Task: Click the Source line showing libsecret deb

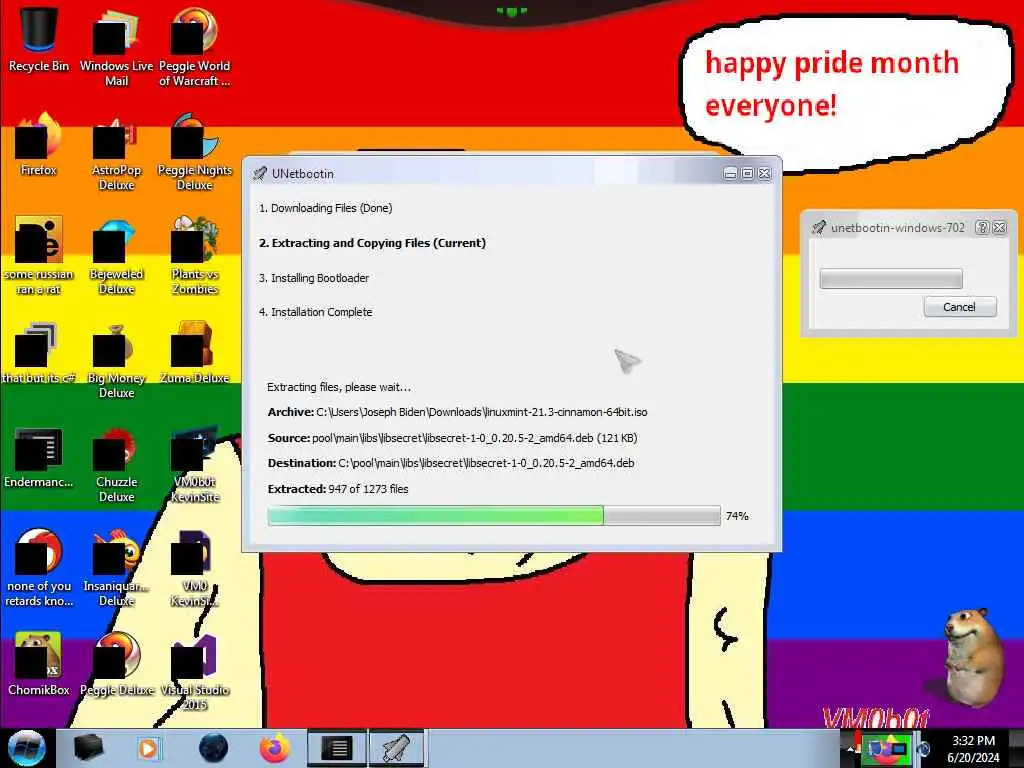Action: (452, 438)
